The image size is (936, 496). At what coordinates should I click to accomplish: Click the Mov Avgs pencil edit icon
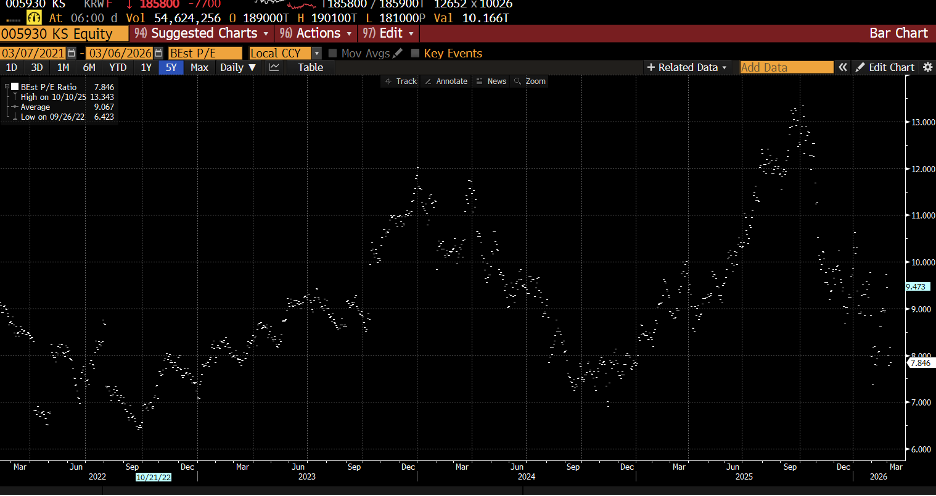[x=398, y=53]
